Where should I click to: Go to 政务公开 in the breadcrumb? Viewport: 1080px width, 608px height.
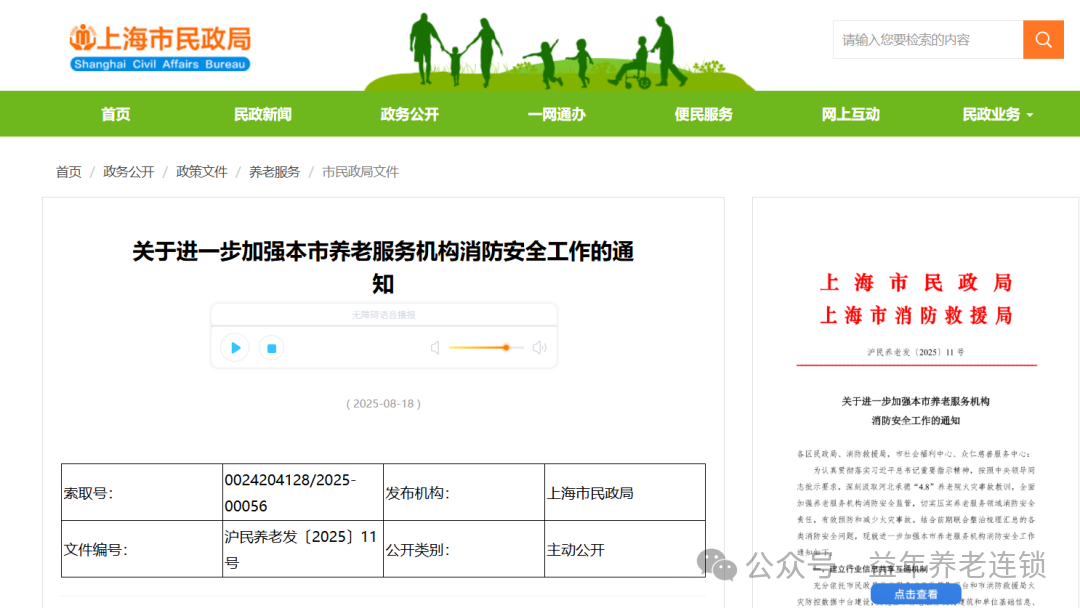click(x=129, y=171)
